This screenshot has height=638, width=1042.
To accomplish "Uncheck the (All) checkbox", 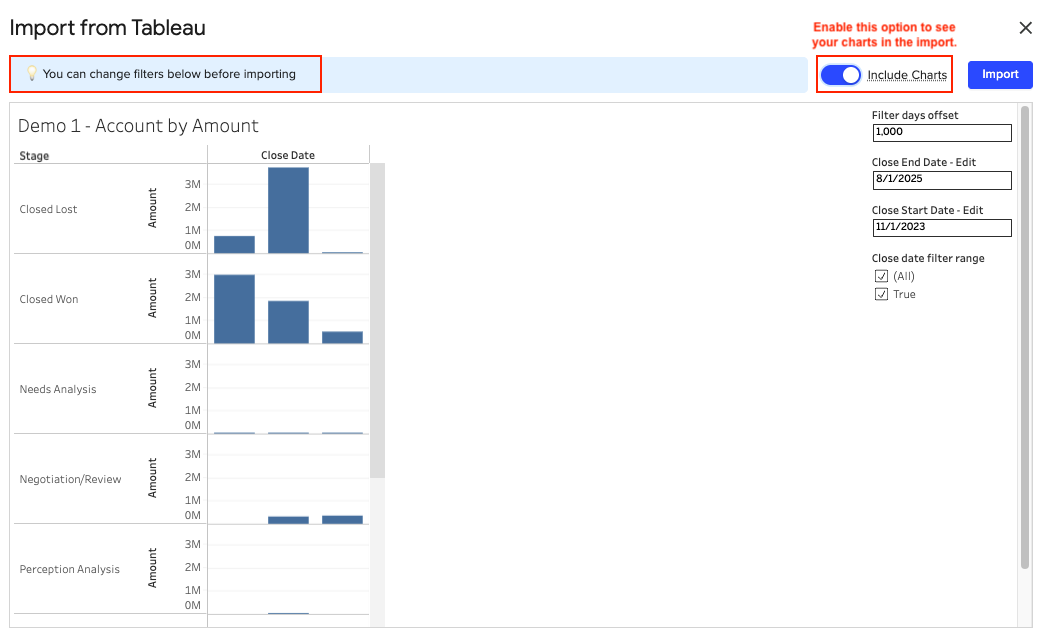I will tap(880, 276).
